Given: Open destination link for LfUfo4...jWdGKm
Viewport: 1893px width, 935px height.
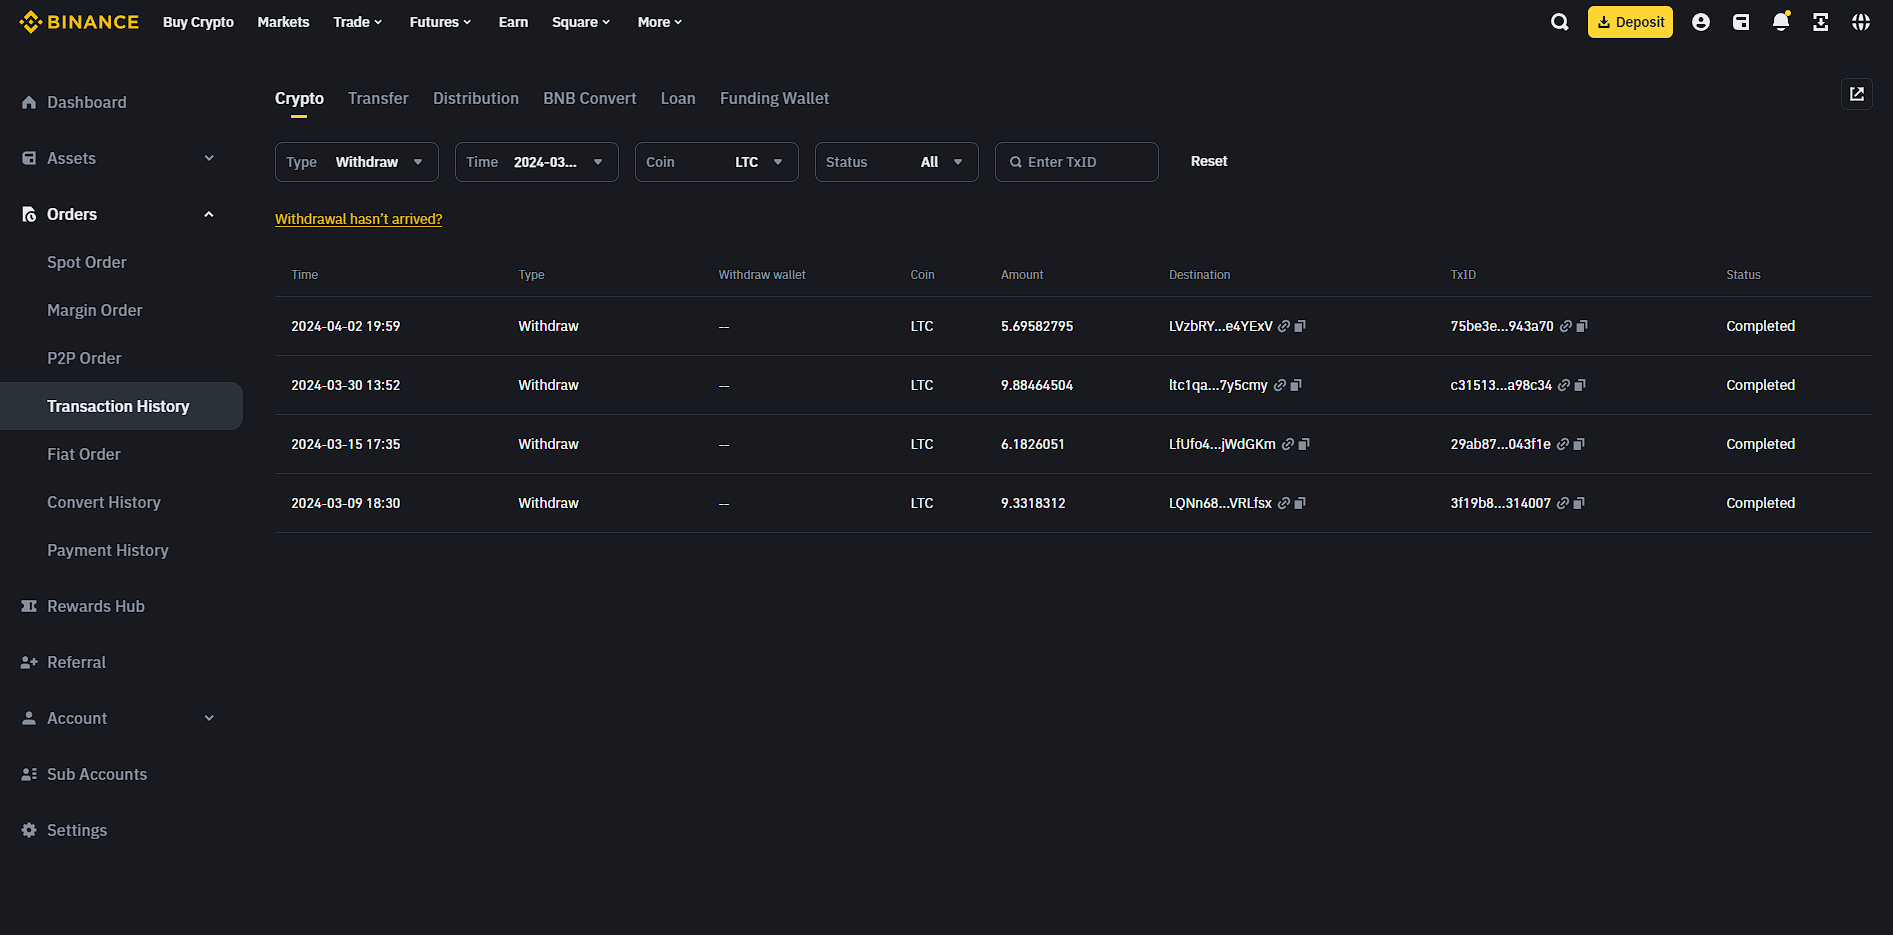Looking at the screenshot, I should [1288, 444].
